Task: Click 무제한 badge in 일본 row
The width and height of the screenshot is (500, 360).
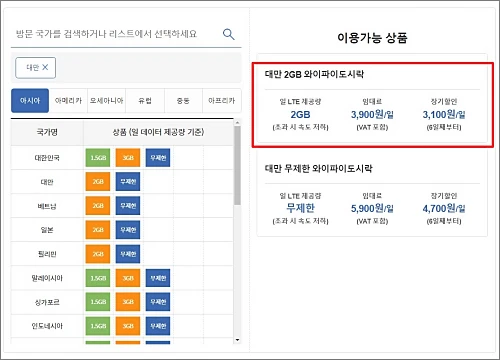Action: pos(128,230)
